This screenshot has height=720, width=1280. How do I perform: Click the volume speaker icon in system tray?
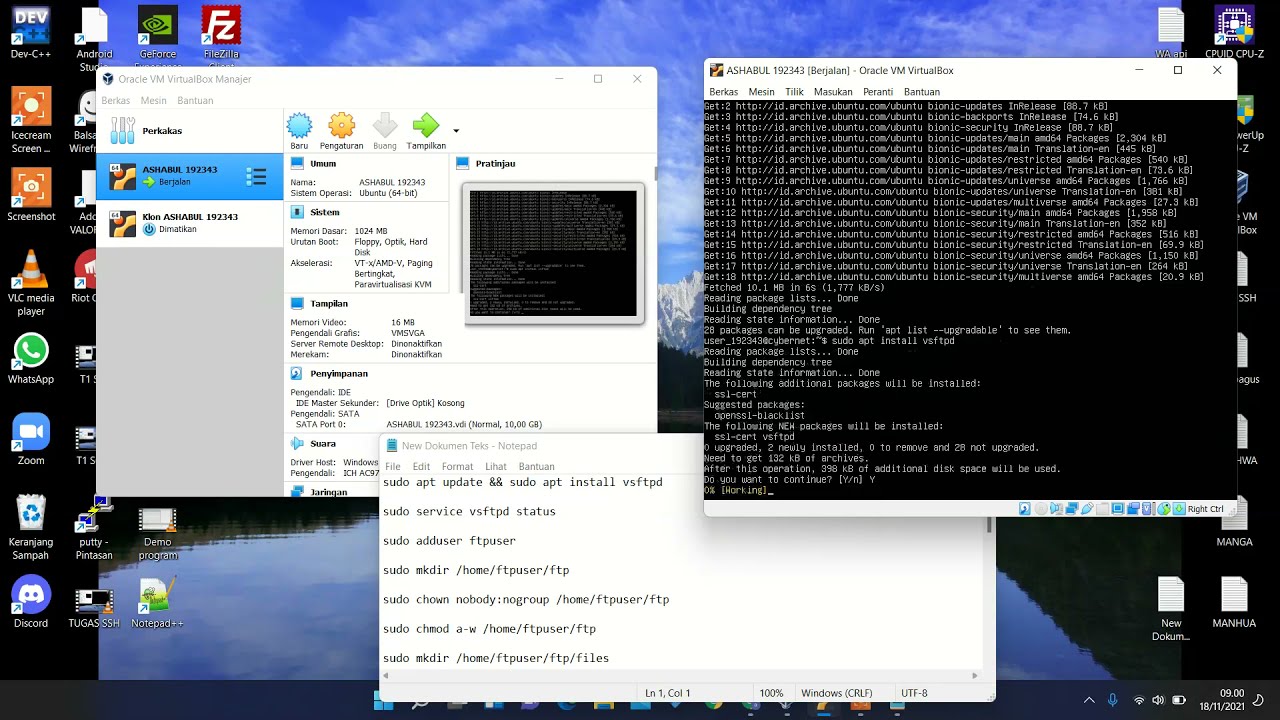click(x=1158, y=700)
